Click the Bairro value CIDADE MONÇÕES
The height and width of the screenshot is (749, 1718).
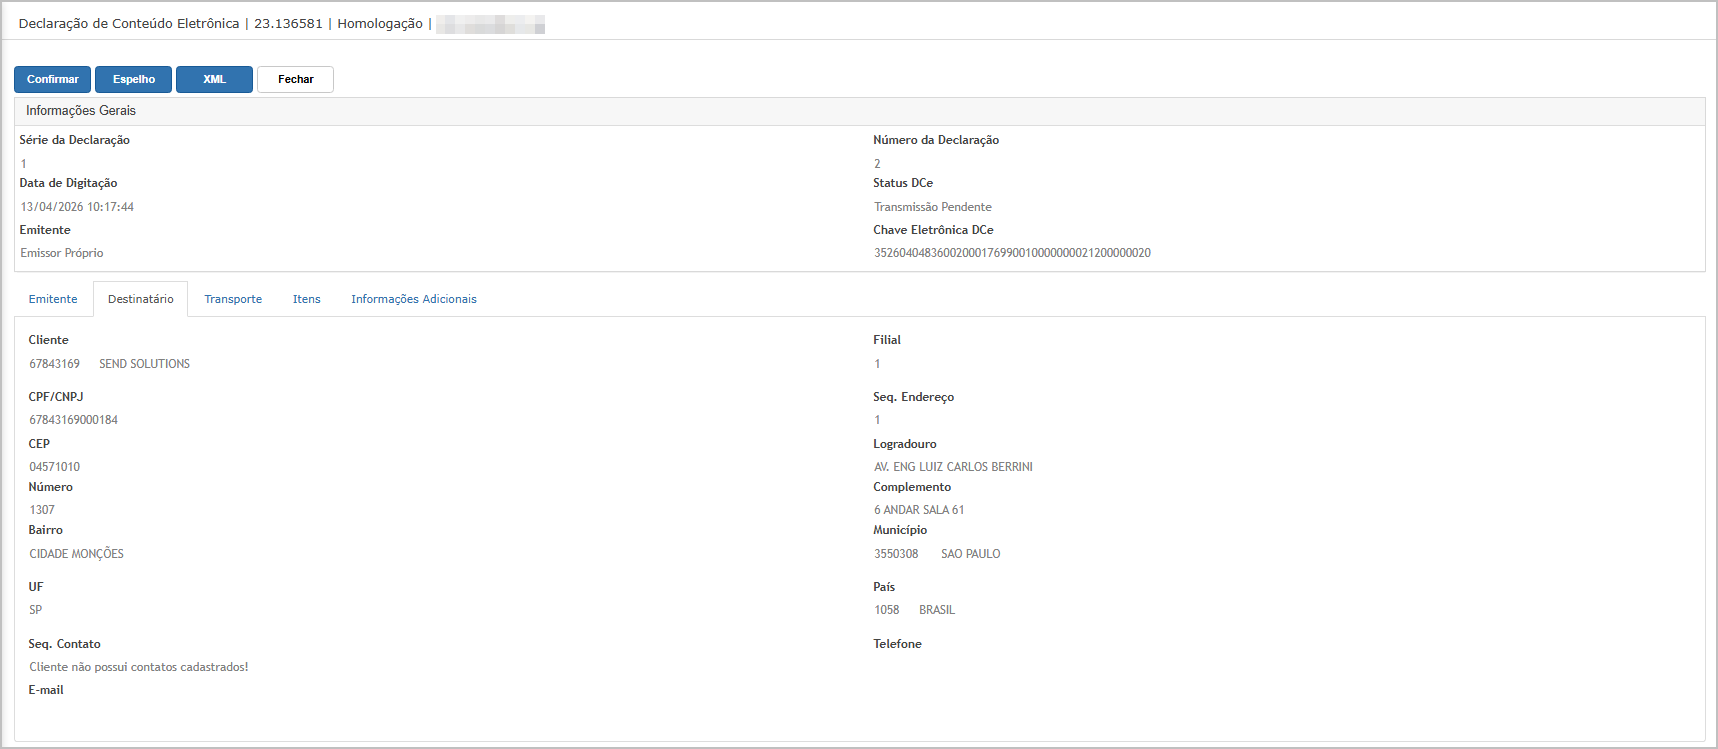[x=77, y=554]
